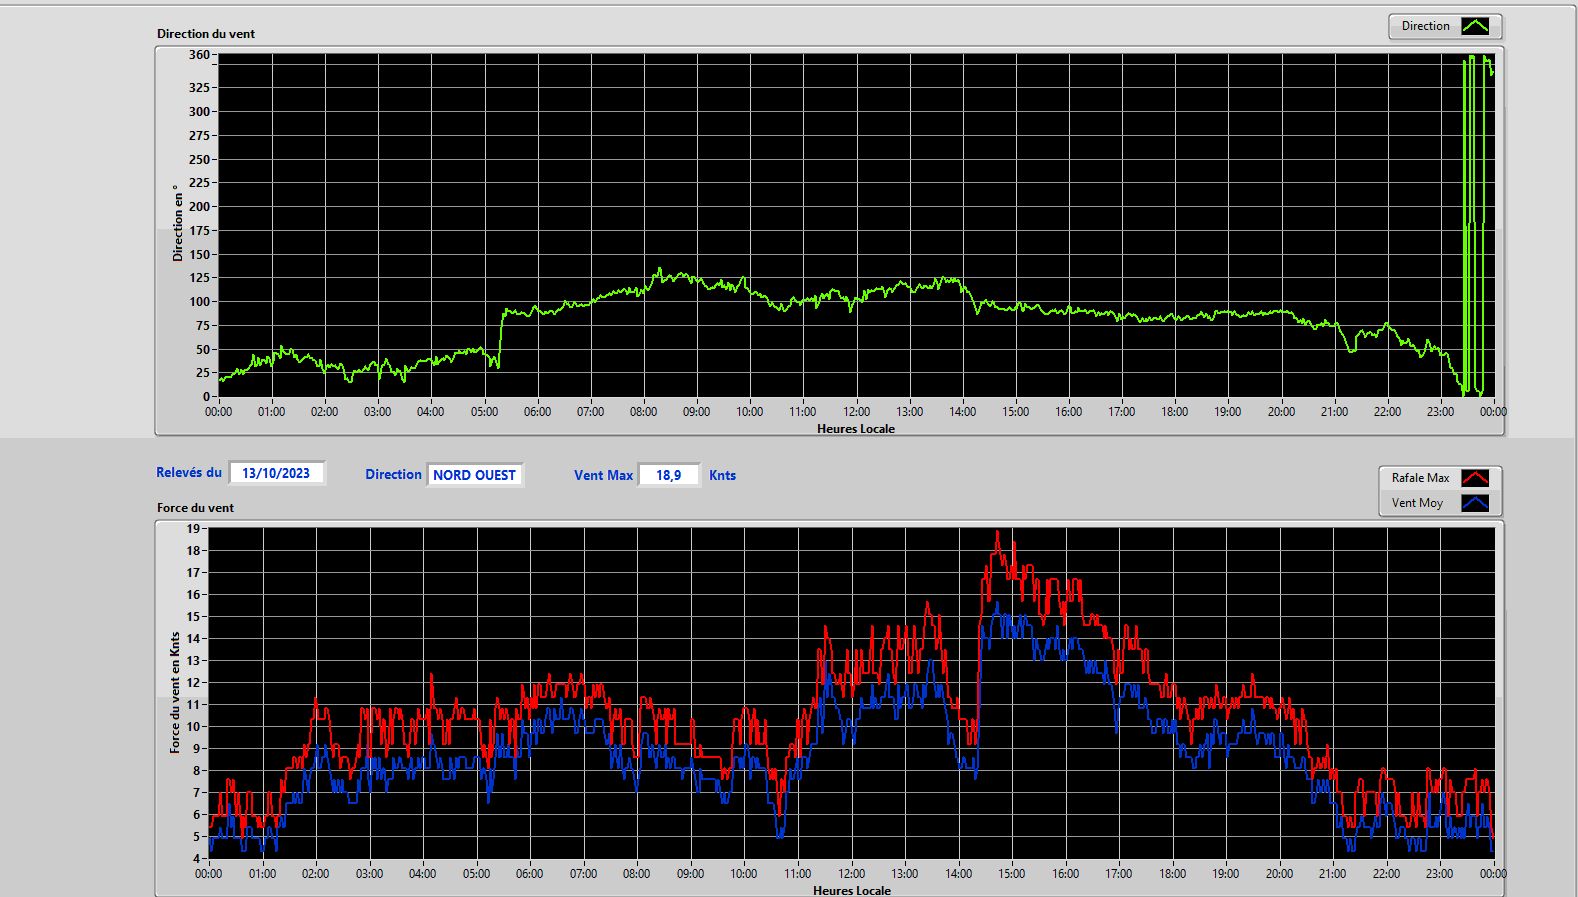This screenshot has height=897, width=1578.
Task: Click 'Heures Locale' under the wind force chart
Action: (852, 890)
